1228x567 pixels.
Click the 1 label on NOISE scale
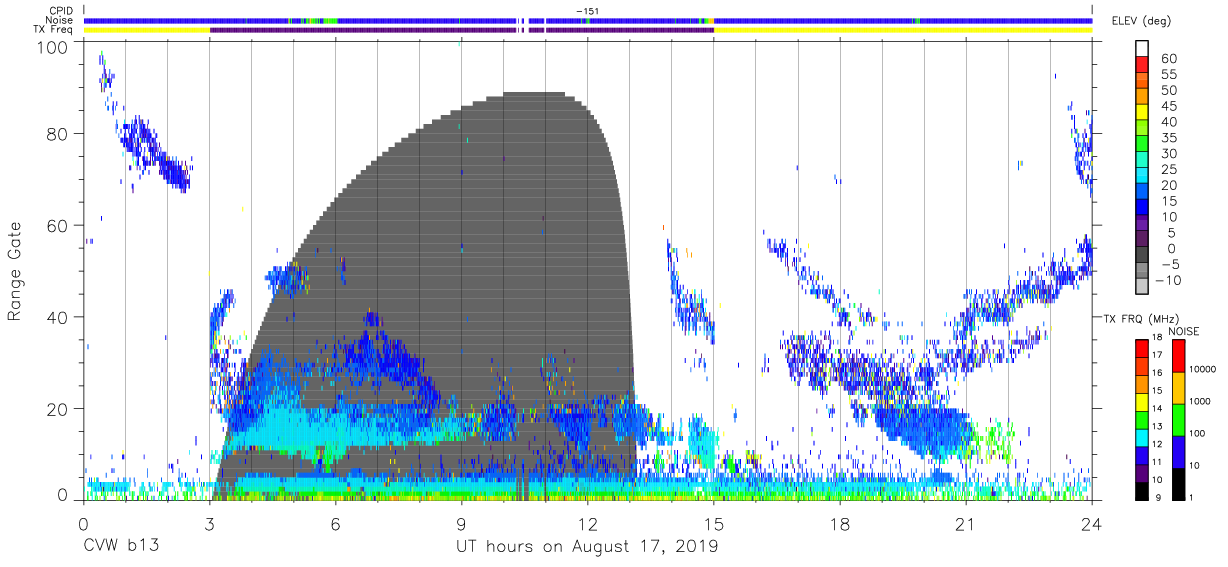point(1189,497)
